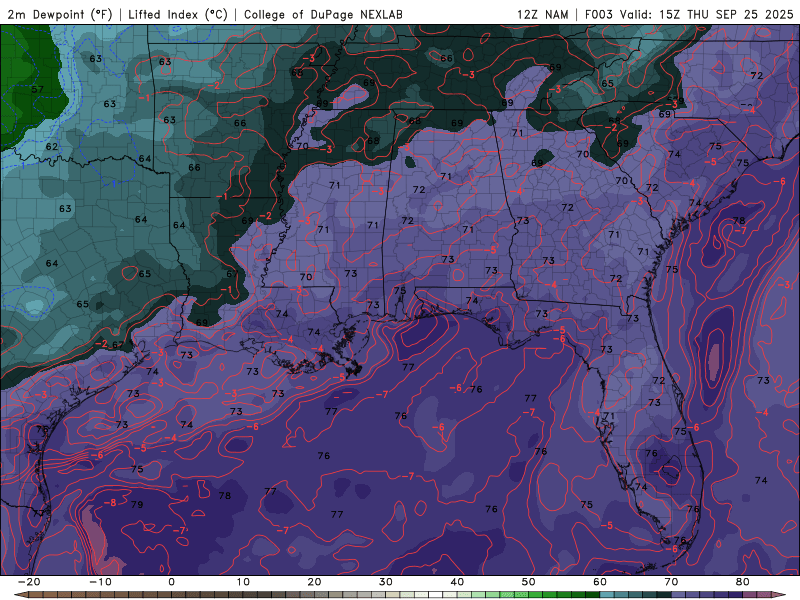Screen dimensions: 800x600
Task: Click the "70" tick label on the color scale
Action: click(671, 582)
